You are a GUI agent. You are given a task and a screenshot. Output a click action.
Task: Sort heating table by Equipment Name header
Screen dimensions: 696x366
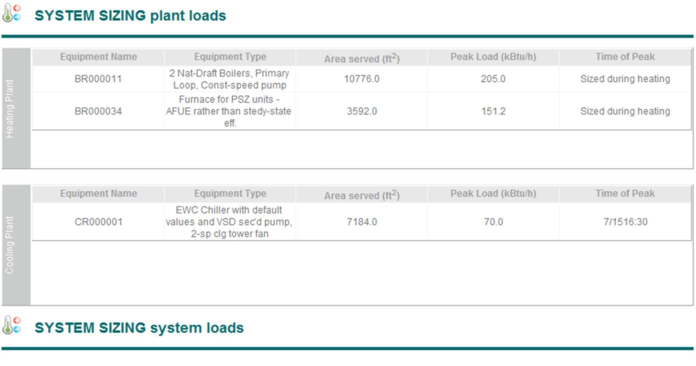(99, 57)
